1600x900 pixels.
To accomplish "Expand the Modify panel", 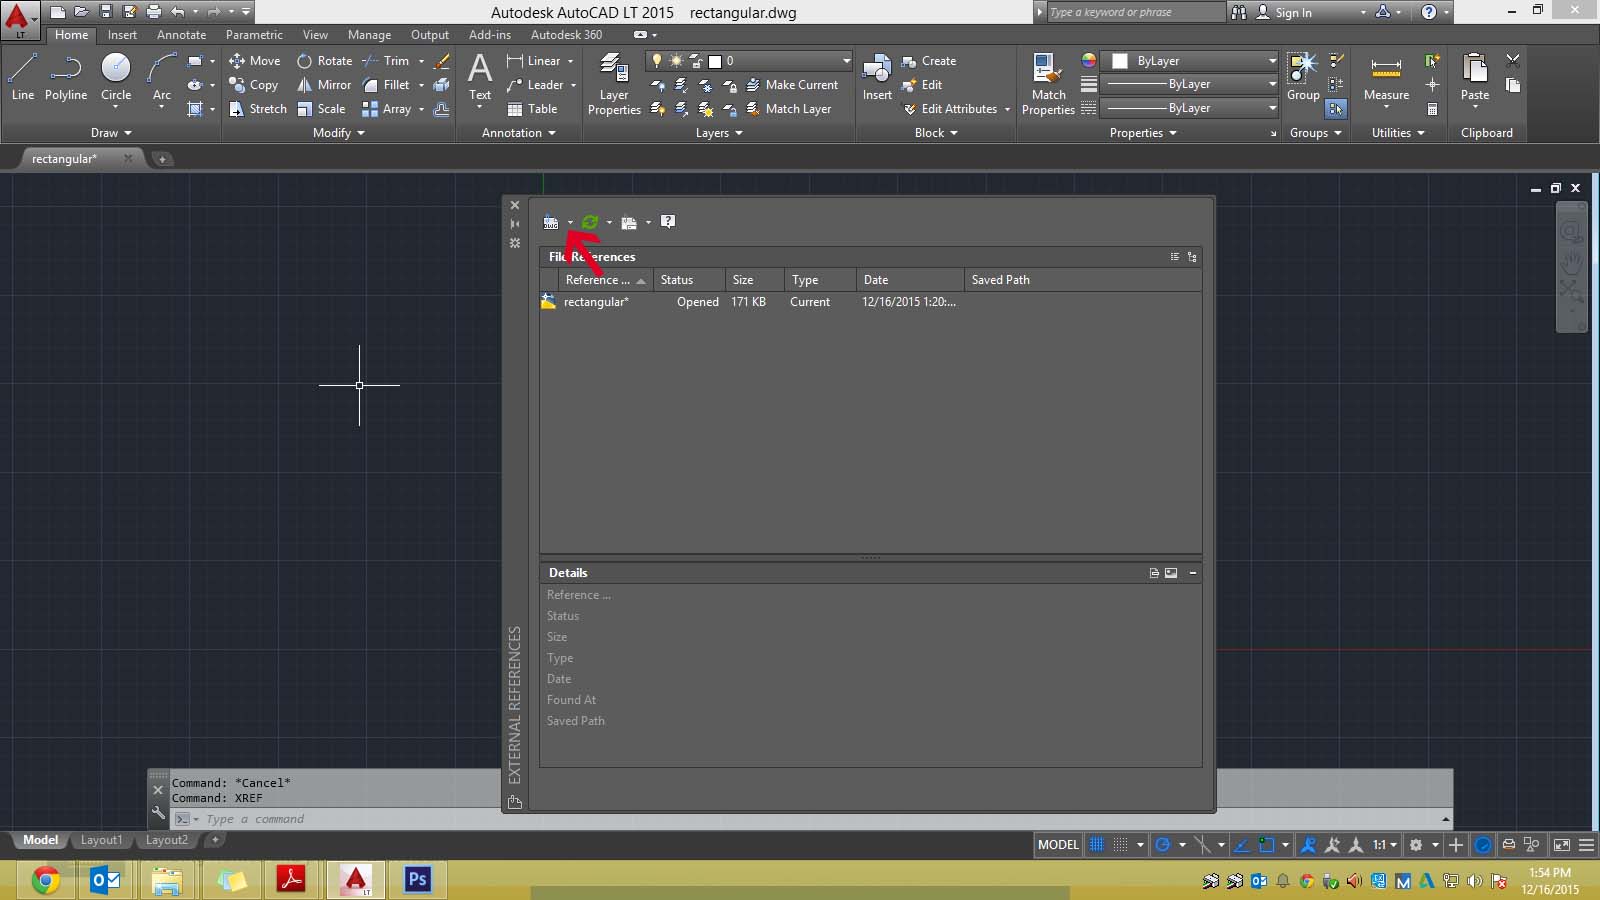I will pos(338,133).
